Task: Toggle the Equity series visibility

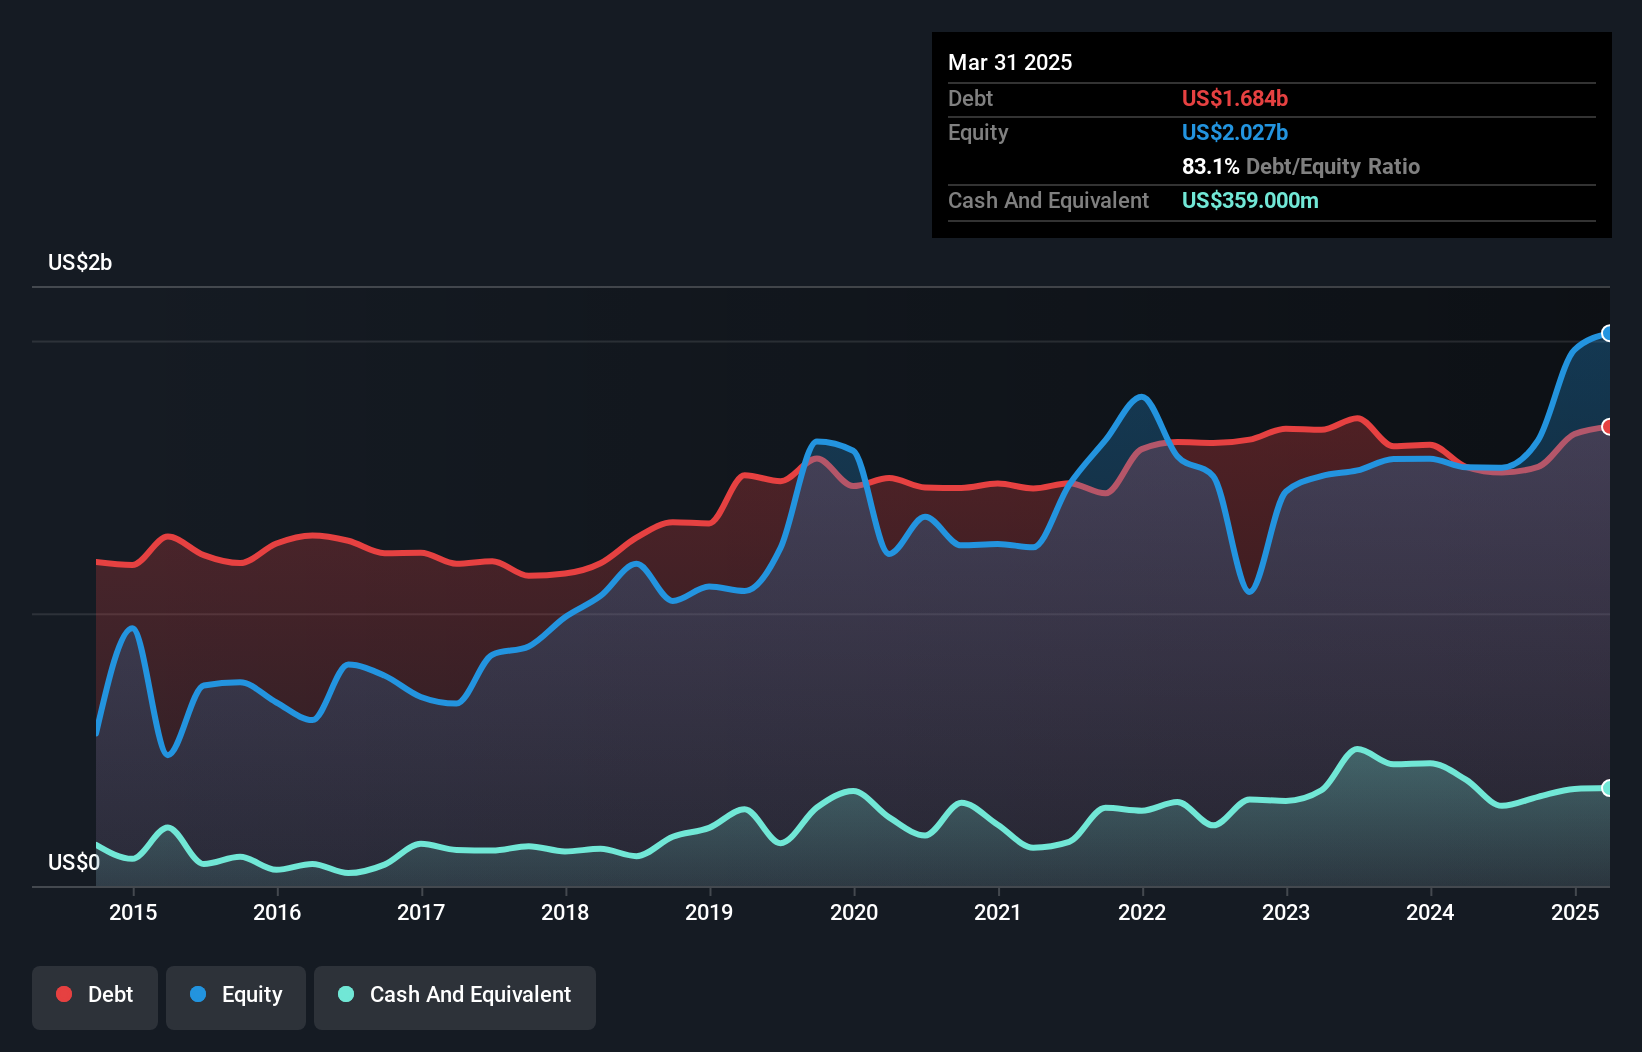Action: click(x=235, y=996)
